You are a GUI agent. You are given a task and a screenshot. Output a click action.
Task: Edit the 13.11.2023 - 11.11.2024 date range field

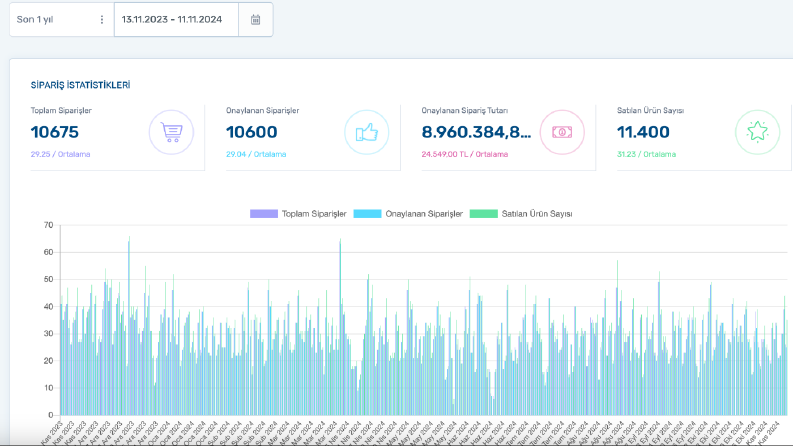(x=176, y=20)
